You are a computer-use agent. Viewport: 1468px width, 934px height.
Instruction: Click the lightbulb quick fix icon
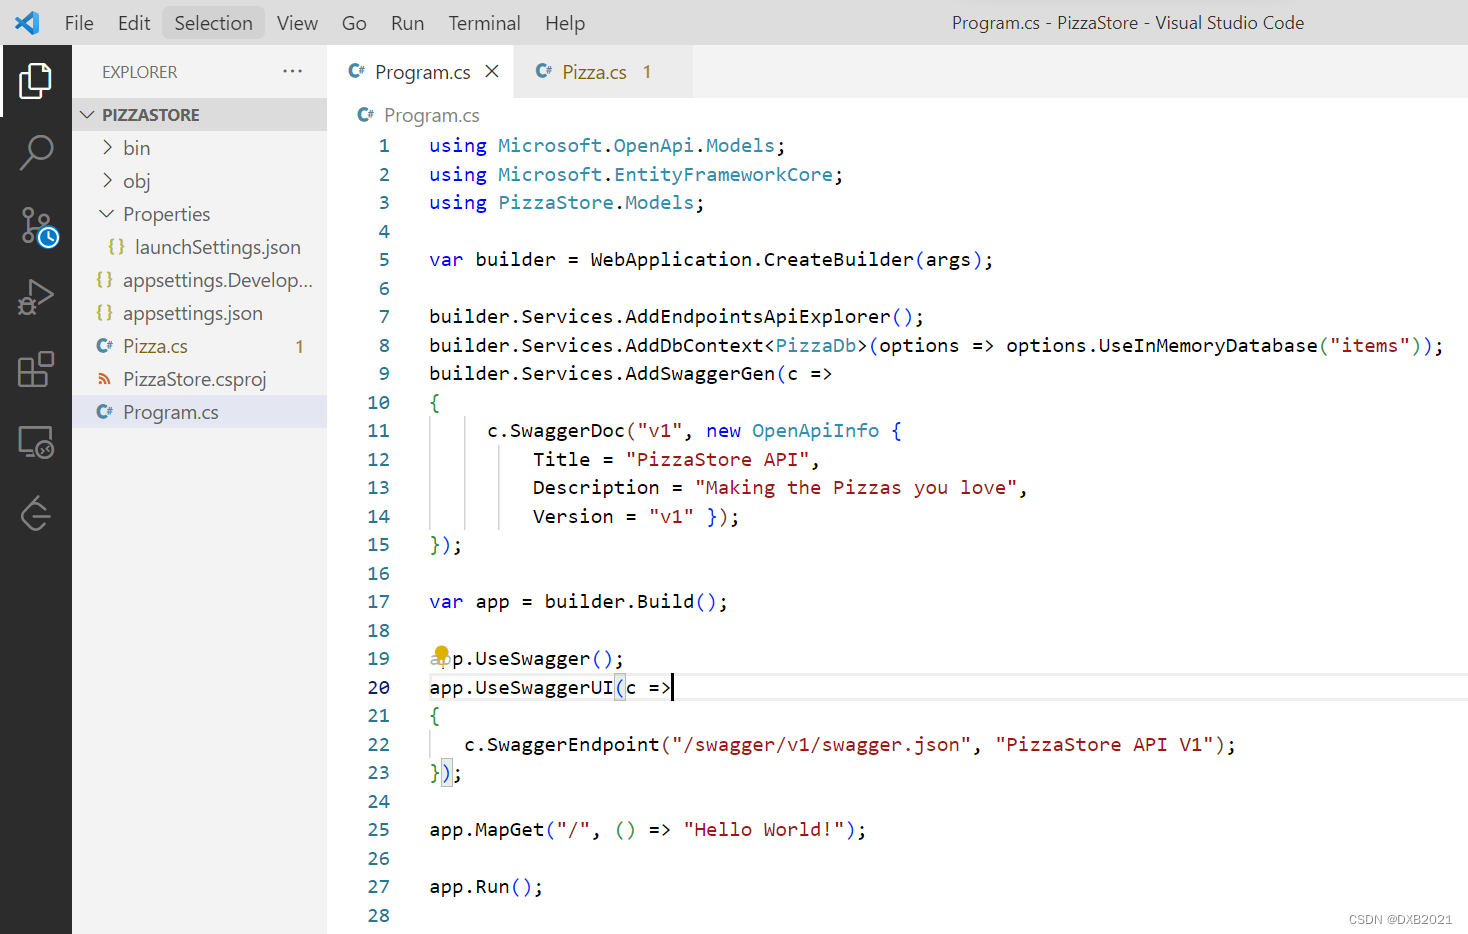pyautogui.click(x=441, y=655)
